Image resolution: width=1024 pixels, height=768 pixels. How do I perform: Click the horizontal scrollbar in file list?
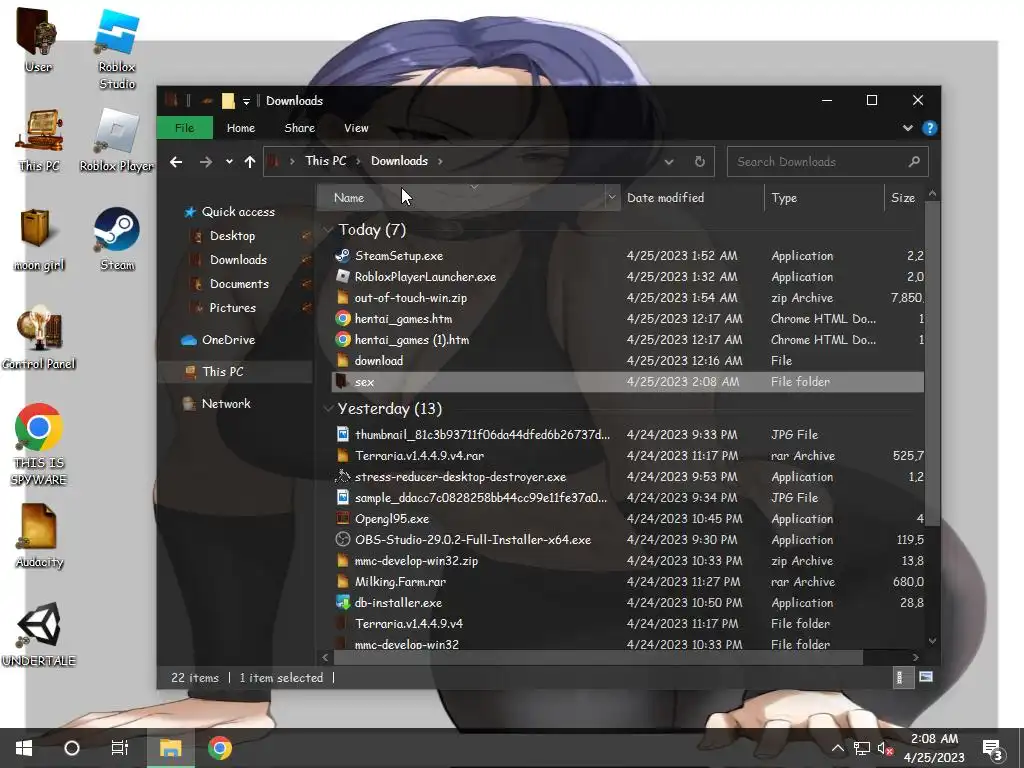point(598,657)
